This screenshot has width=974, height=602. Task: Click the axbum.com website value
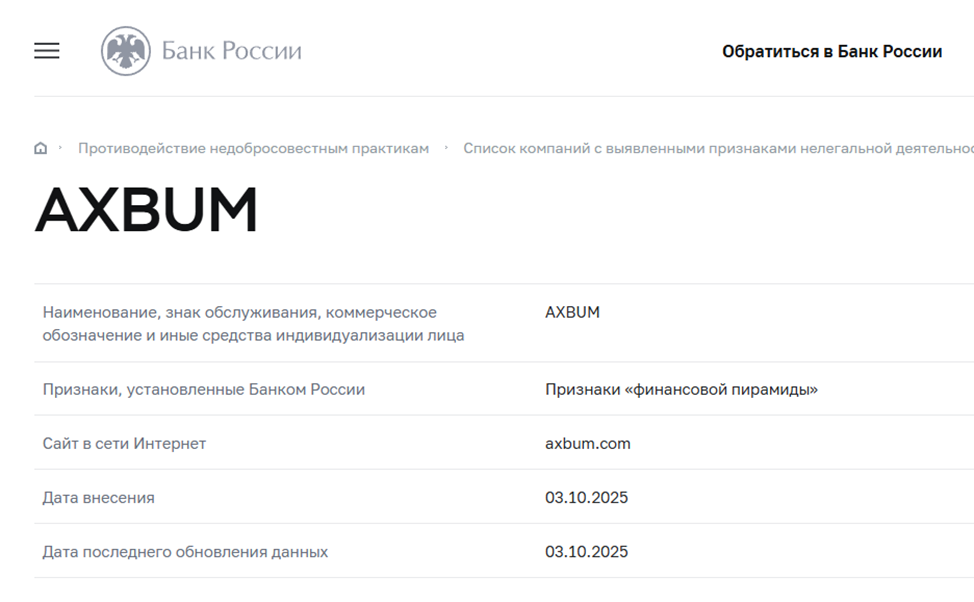tap(587, 443)
